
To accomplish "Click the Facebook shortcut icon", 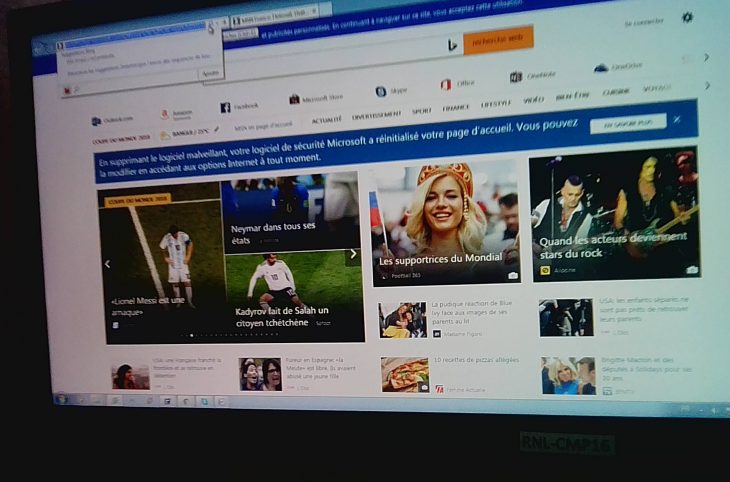I will pyautogui.click(x=225, y=106).
